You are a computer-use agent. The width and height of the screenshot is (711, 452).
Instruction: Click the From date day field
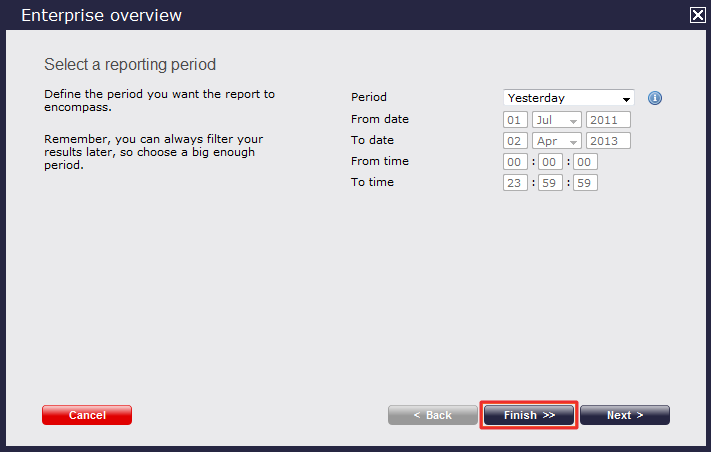pyautogui.click(x=515, y=120)
